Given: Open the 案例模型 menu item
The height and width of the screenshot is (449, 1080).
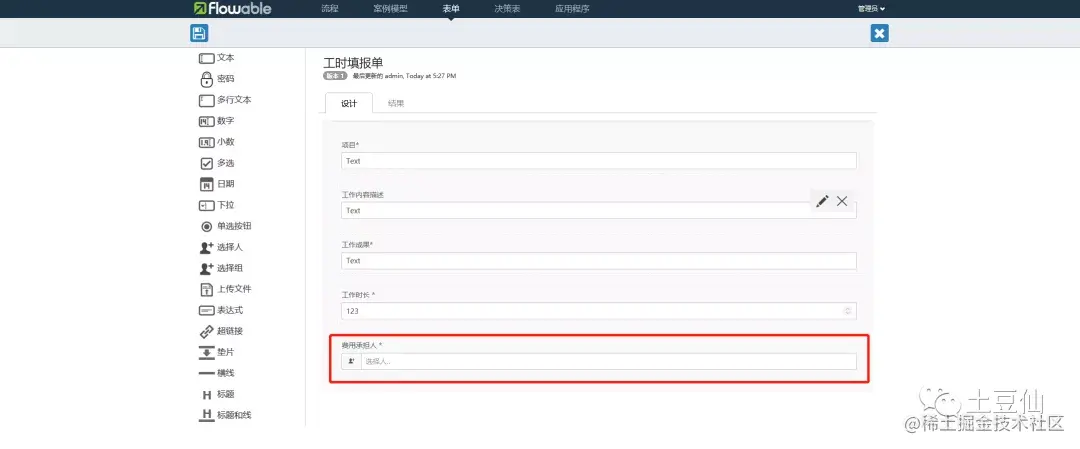Looking at the screenshot, I should pyautogui.click(x=391, y=9).
